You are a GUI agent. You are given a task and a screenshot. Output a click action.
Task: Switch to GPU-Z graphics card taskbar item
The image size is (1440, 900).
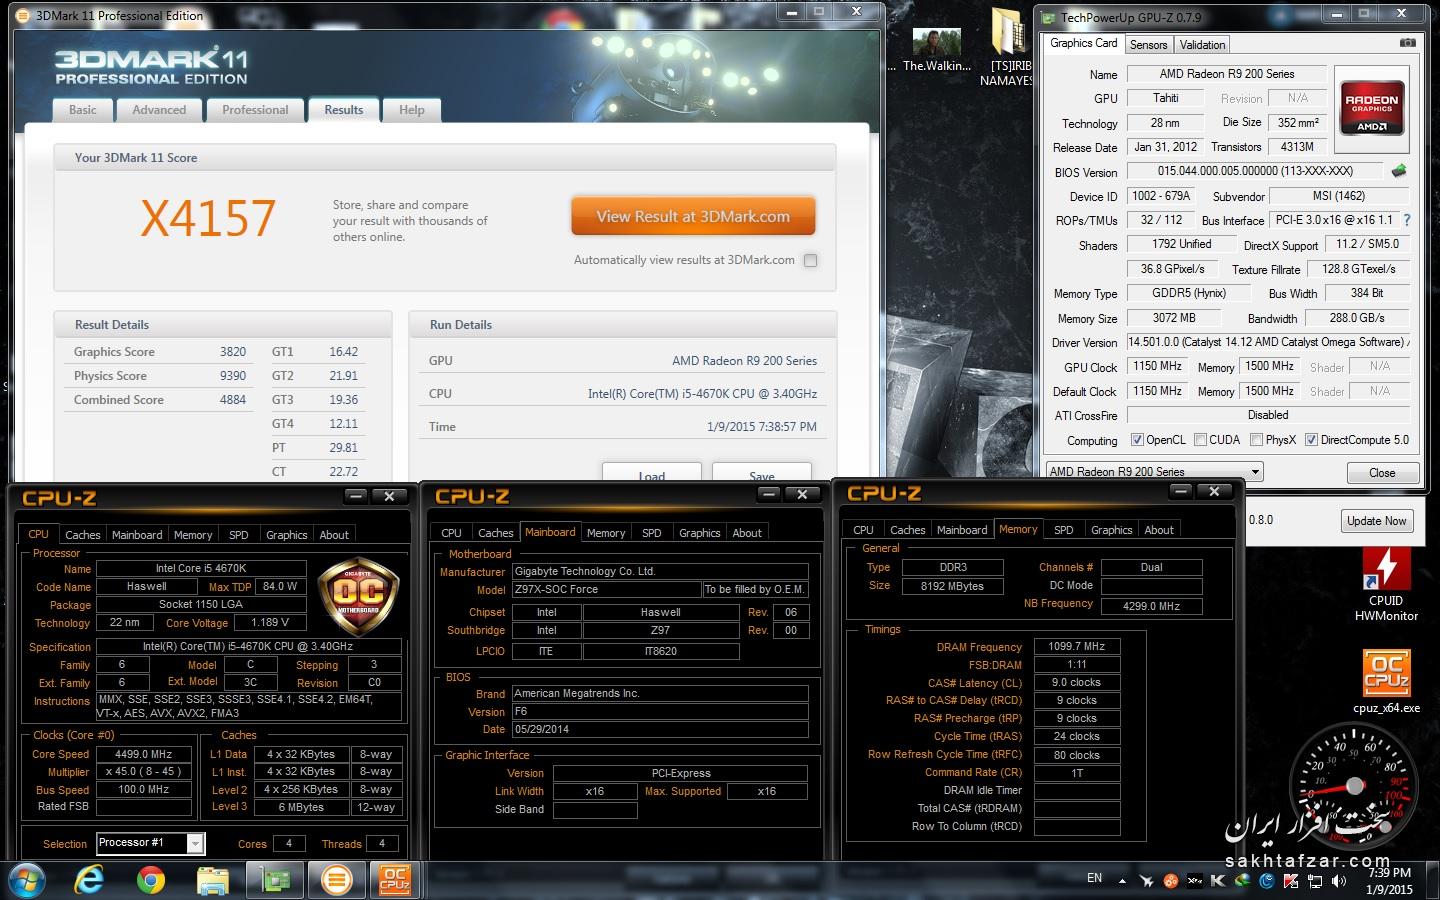(x=274, y=880)
